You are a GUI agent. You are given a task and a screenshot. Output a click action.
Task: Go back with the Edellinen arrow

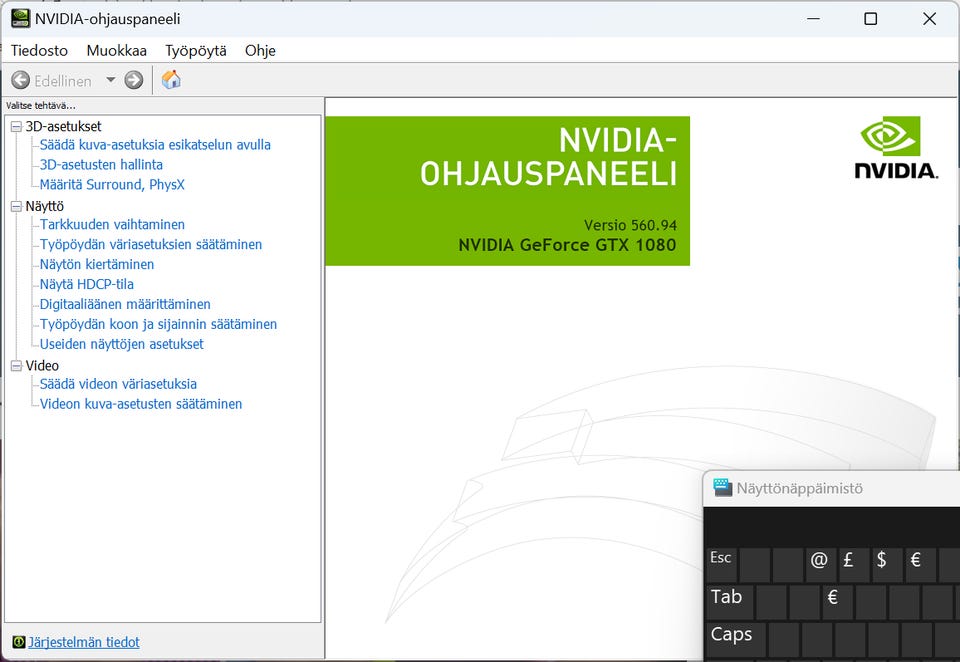coord(20,80)
